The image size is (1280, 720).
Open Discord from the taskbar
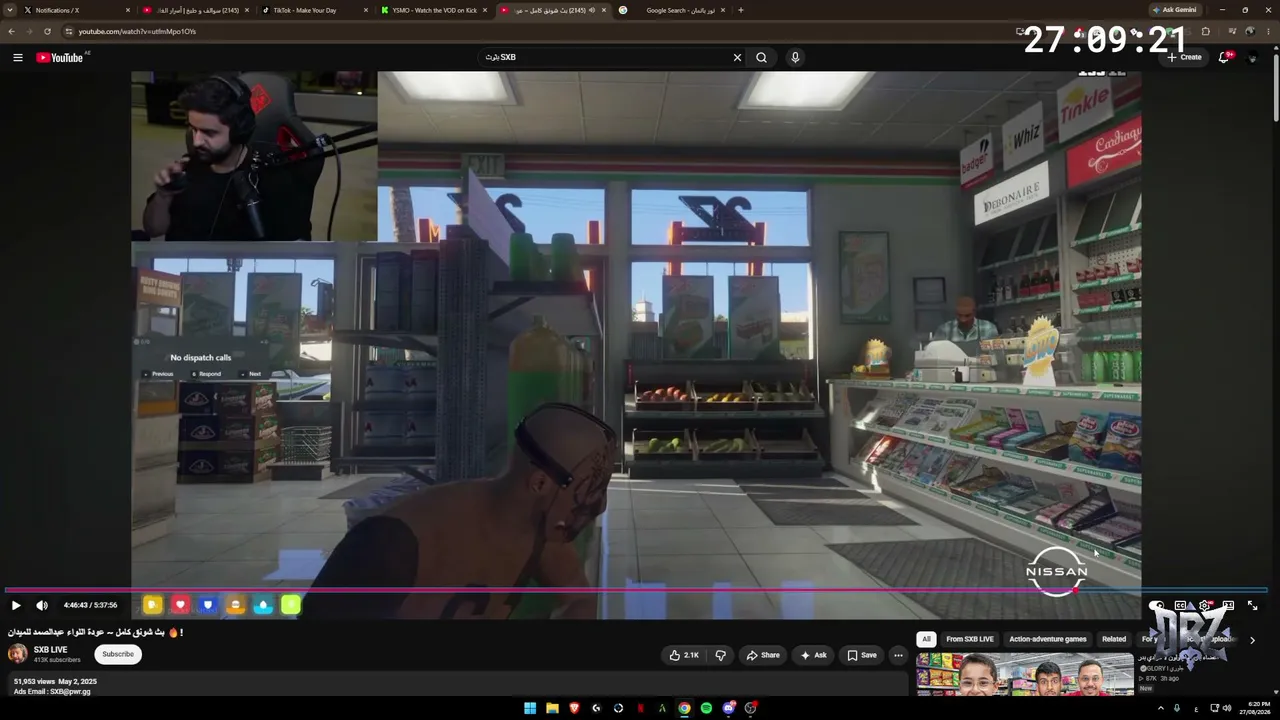coord(728,708)
